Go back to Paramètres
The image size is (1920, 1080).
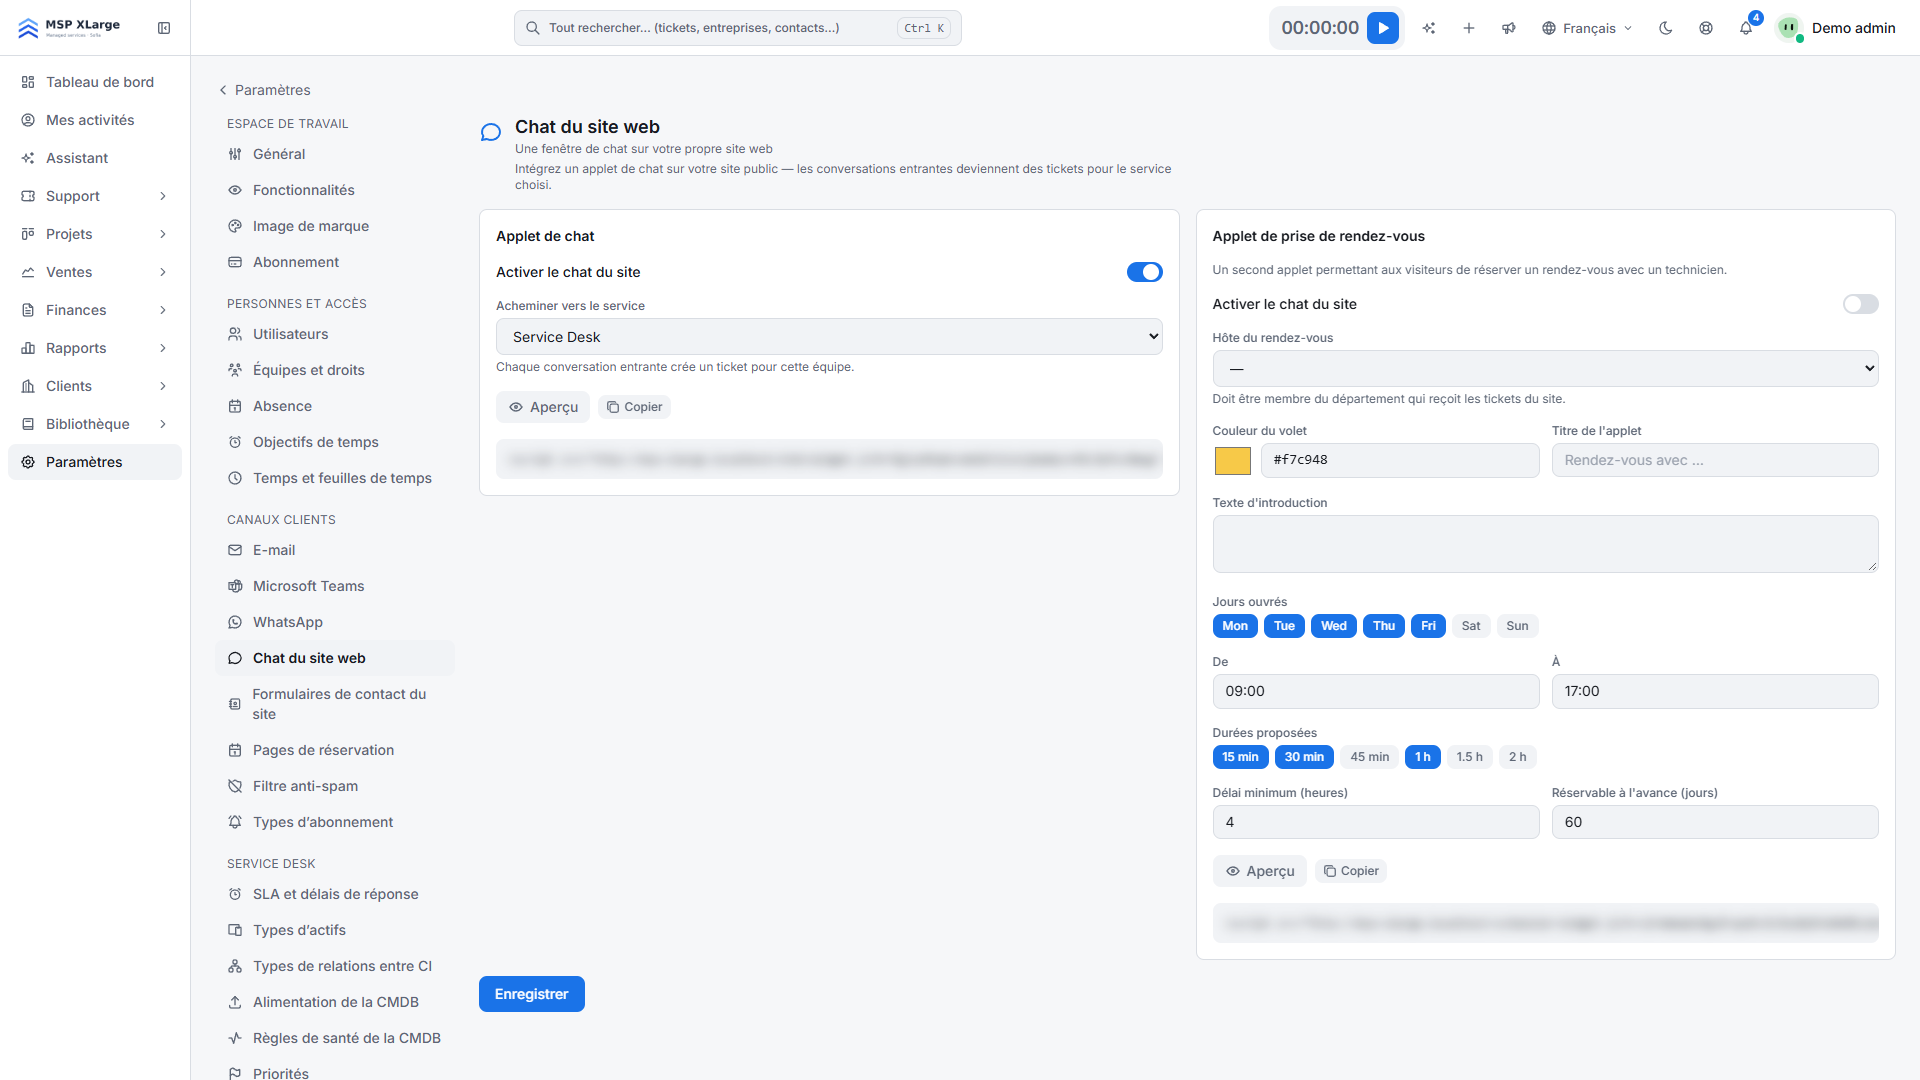pyautogui.click(x=264, y=90)
